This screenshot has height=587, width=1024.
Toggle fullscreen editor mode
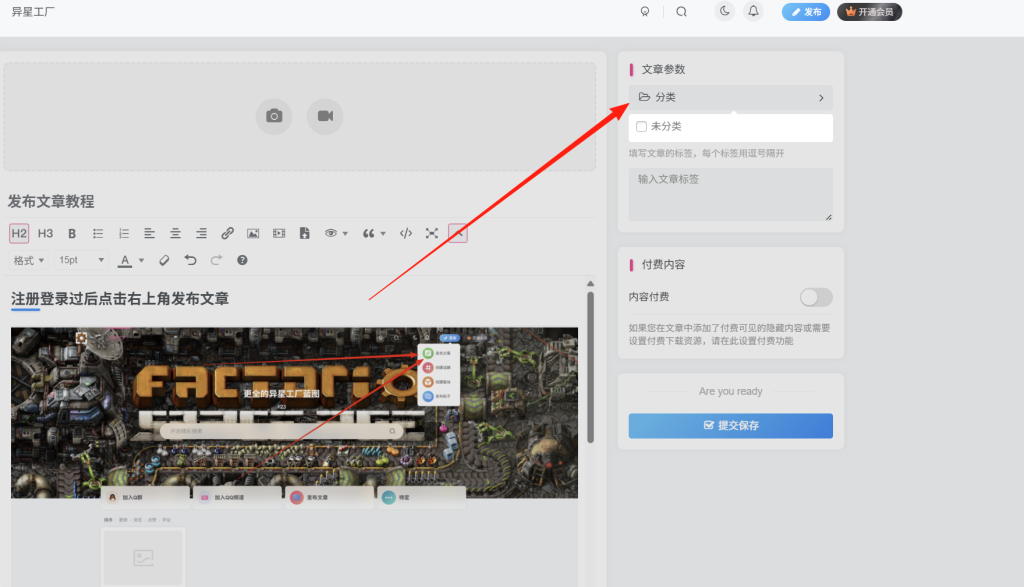[x=432, y=233]
